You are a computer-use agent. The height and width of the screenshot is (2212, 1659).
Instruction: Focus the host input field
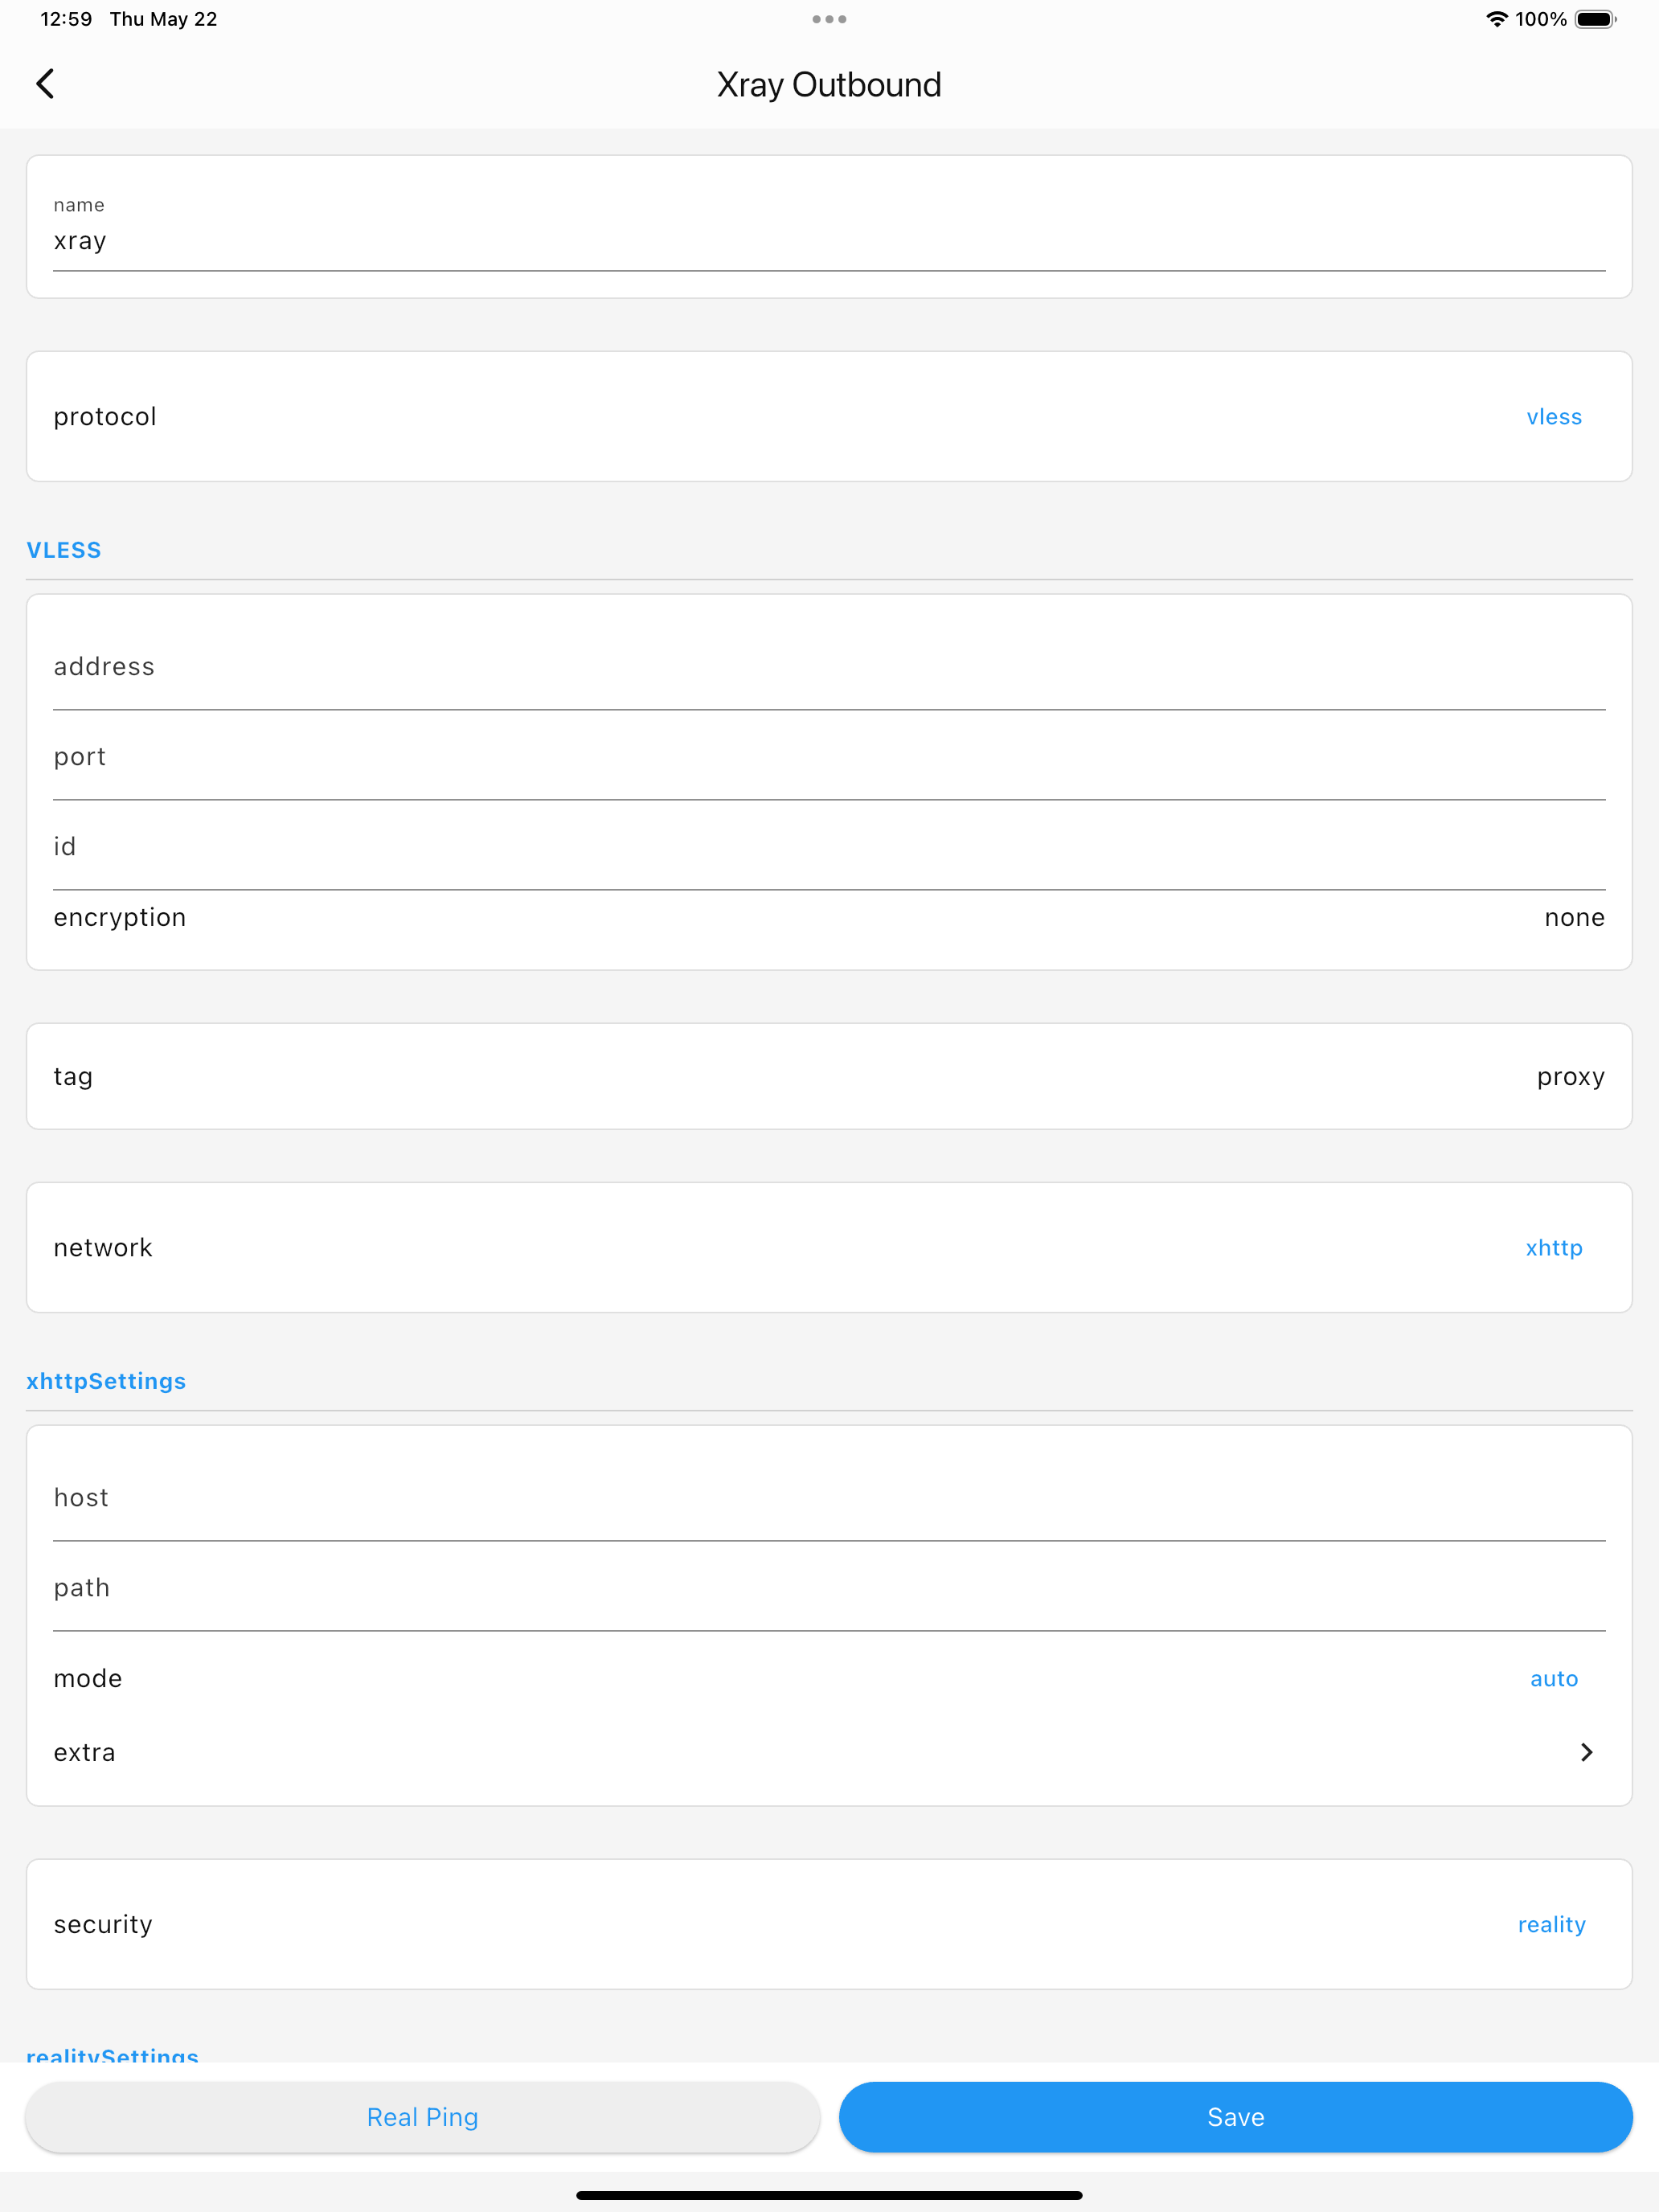(829, 1497)
